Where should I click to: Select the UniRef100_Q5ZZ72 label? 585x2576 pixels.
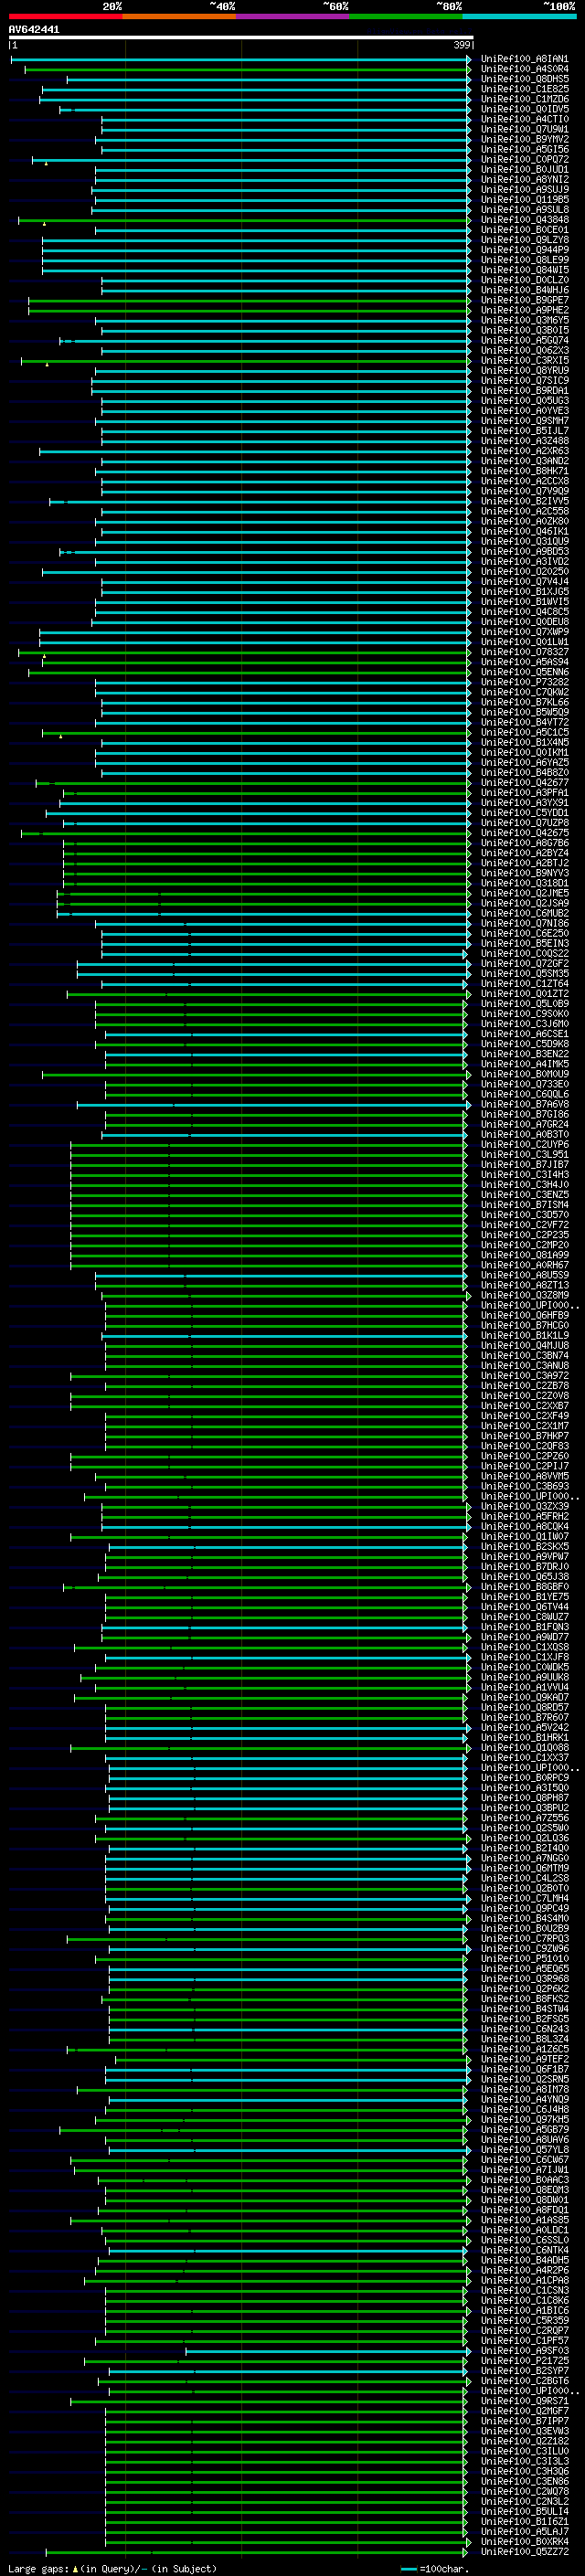click(524, 2552)
